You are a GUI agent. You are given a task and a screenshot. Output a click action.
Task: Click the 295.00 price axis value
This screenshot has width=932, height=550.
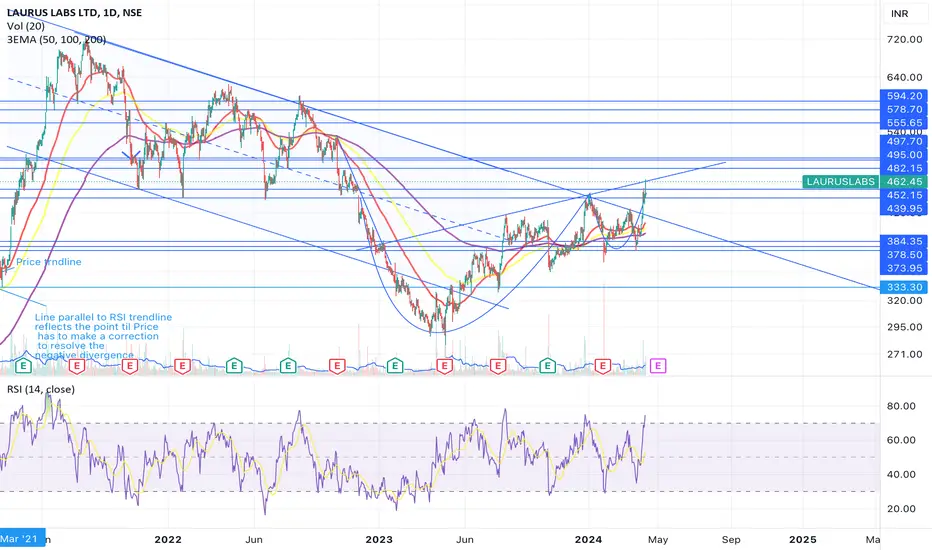point(904,327)
